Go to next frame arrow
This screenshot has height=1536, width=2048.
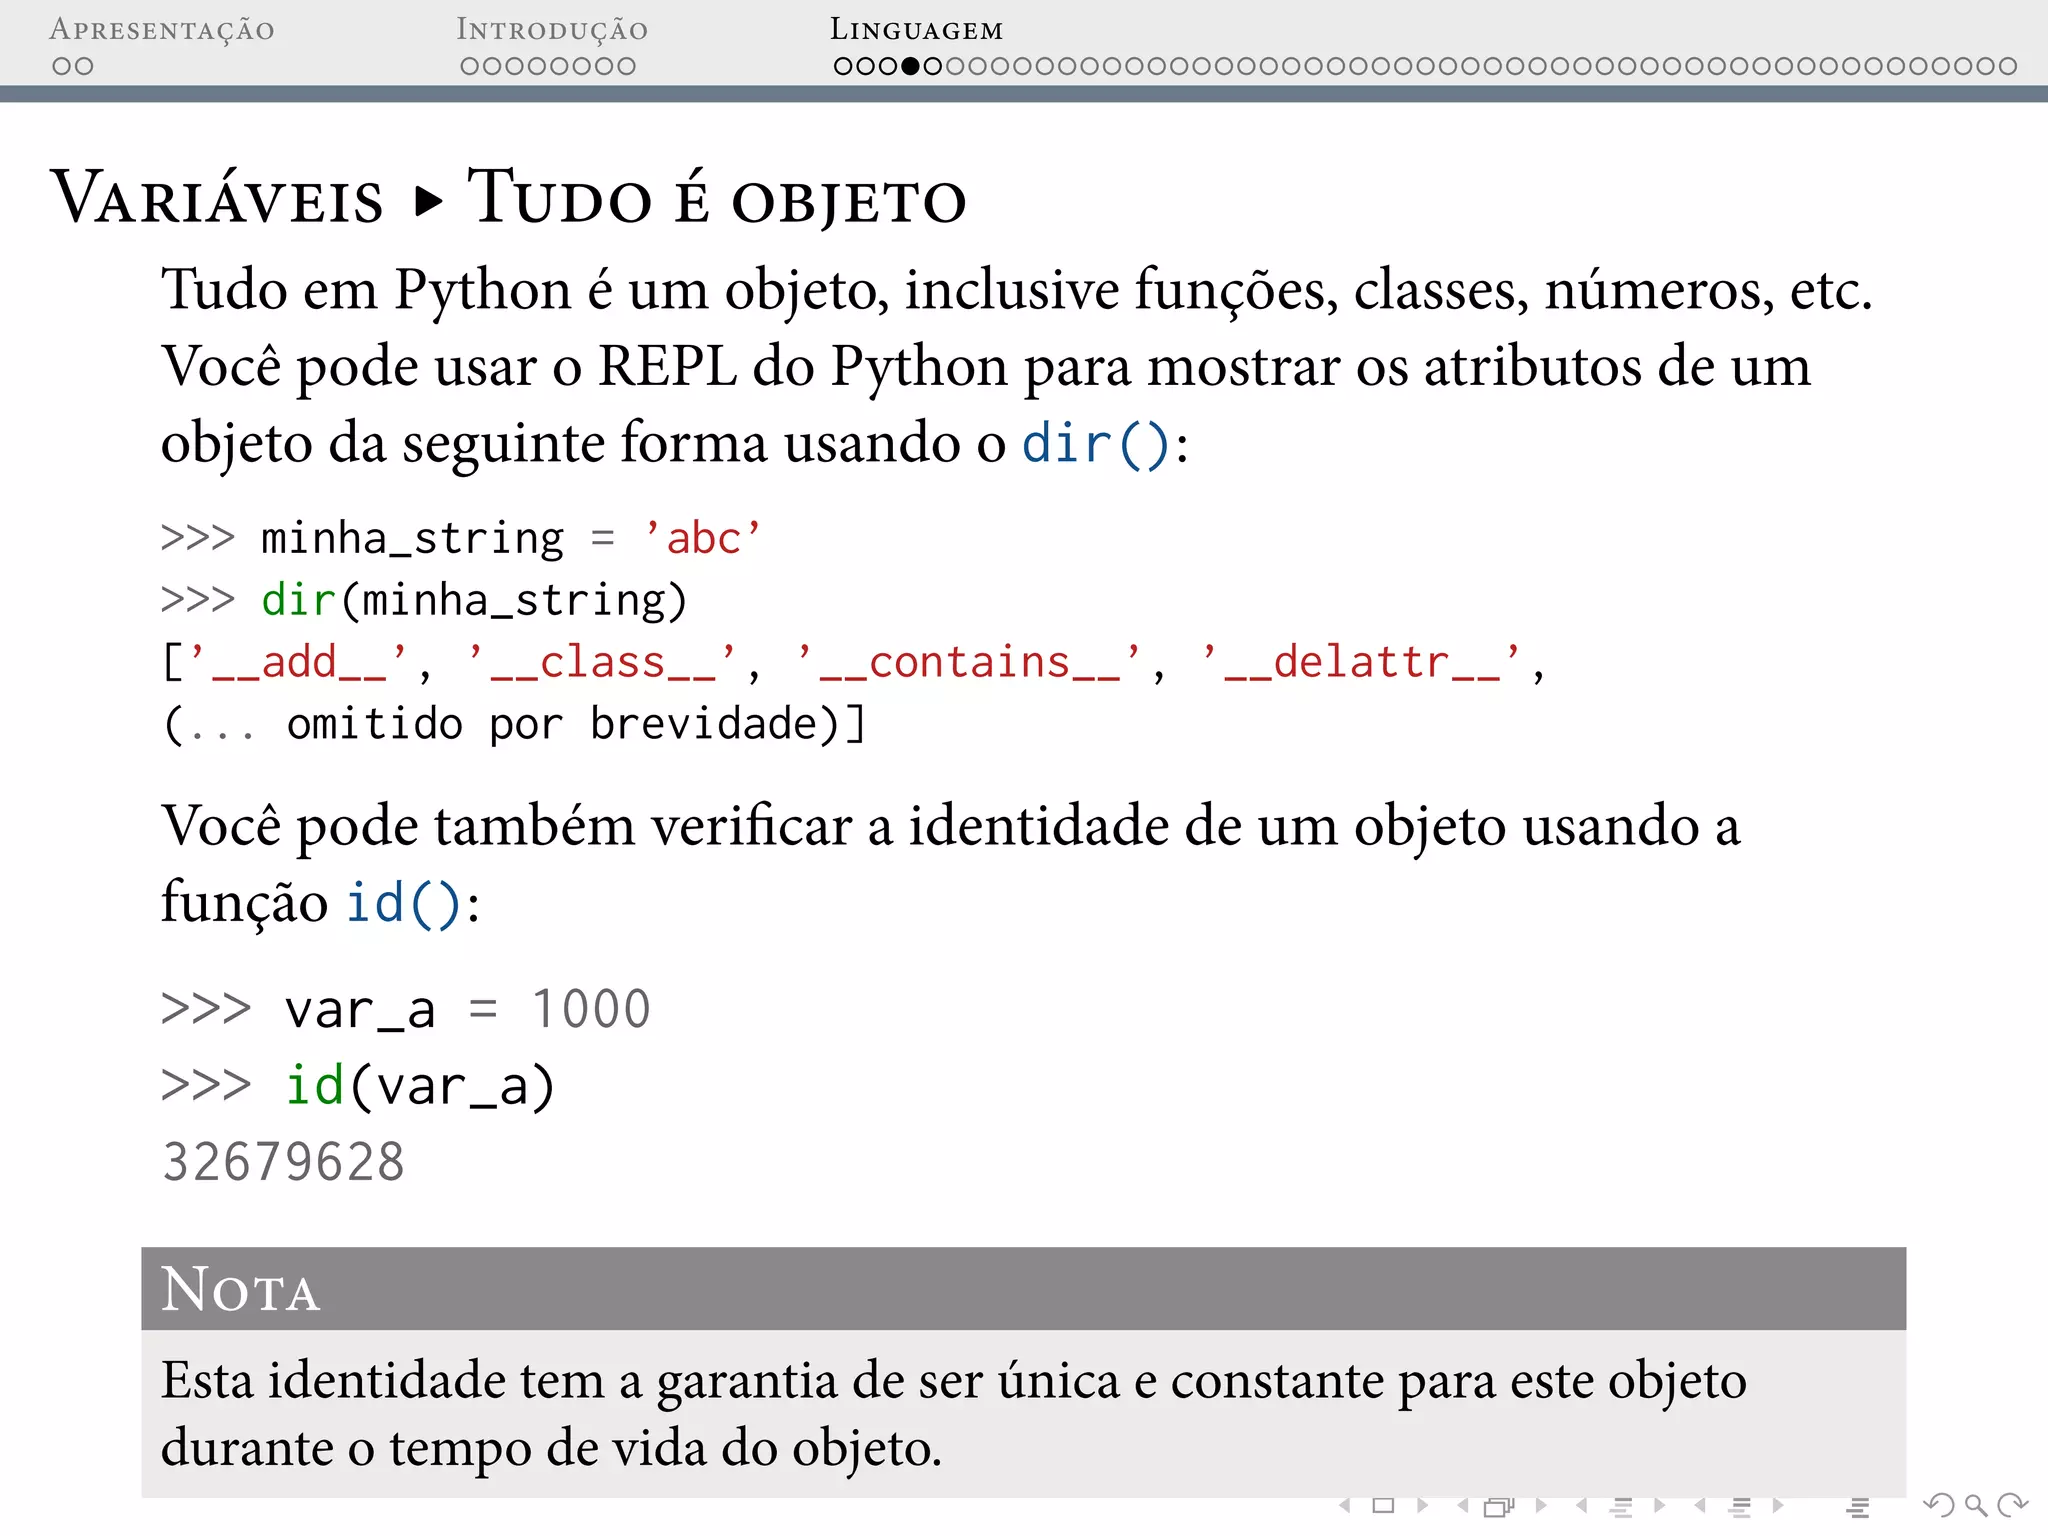[x=1541, y=1505]
